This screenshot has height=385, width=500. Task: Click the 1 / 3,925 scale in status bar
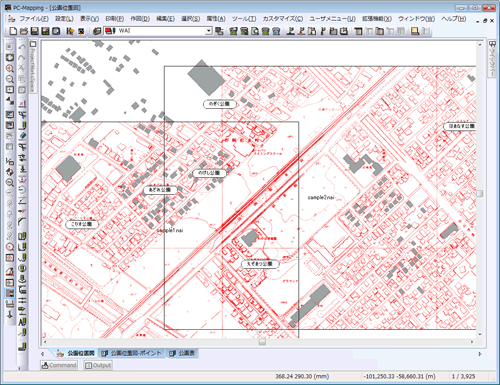click(463, 377)
